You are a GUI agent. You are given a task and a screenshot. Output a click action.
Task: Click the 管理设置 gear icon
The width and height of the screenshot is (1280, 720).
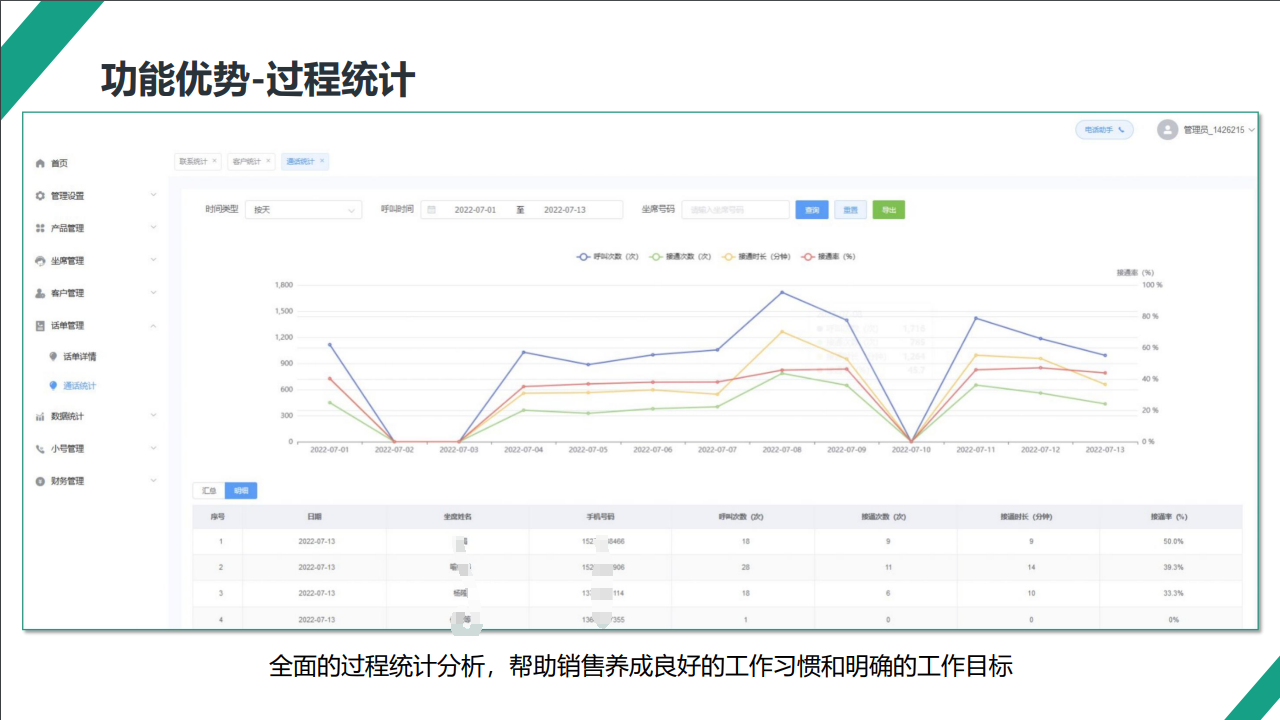pos(40,196)
